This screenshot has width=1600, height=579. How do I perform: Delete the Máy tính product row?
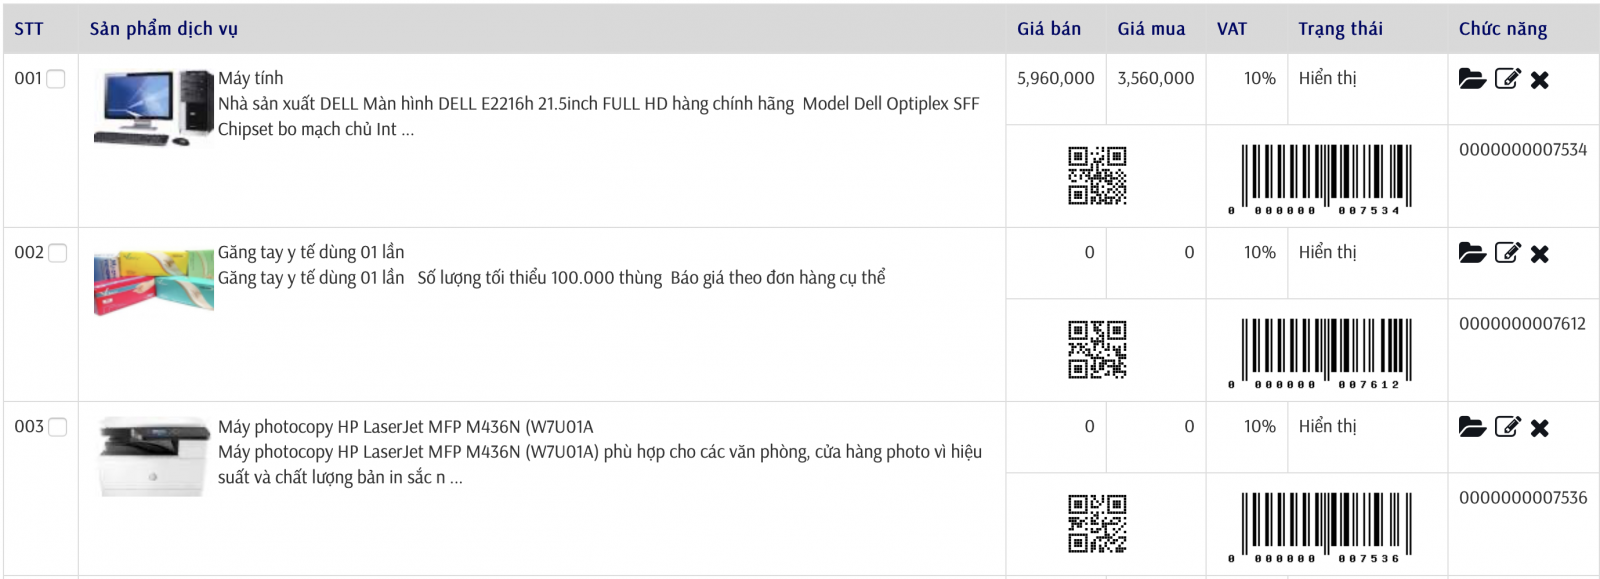(1540, 80)
